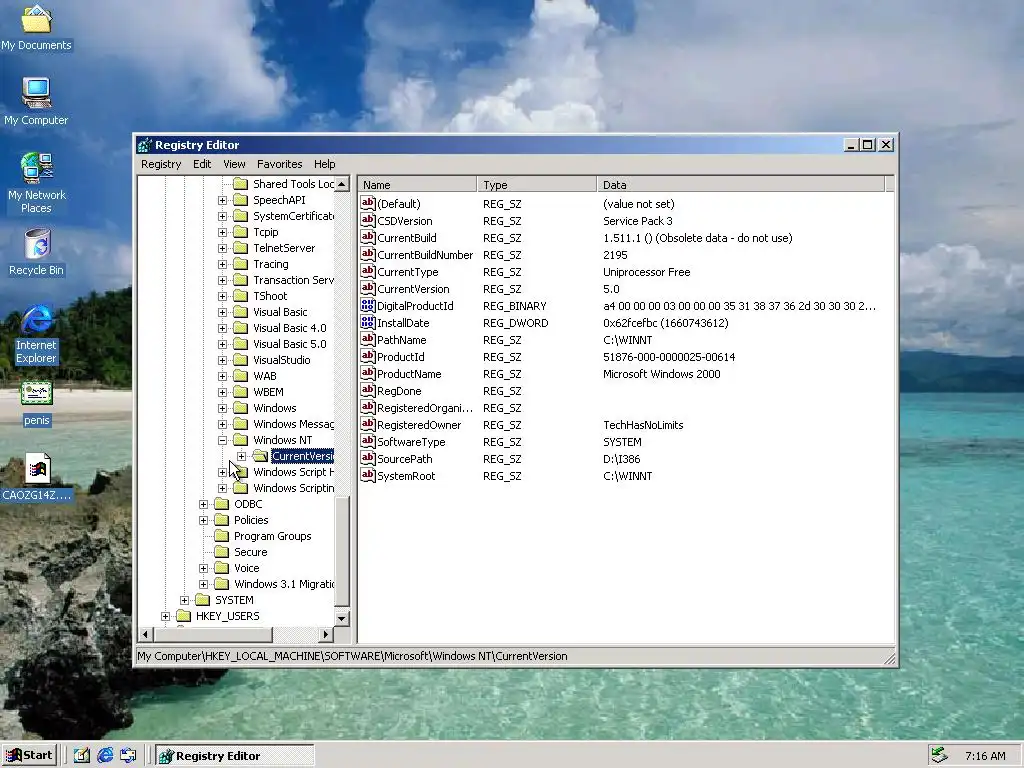Click the VisualStudio folder icon

(x=241, y=360)
